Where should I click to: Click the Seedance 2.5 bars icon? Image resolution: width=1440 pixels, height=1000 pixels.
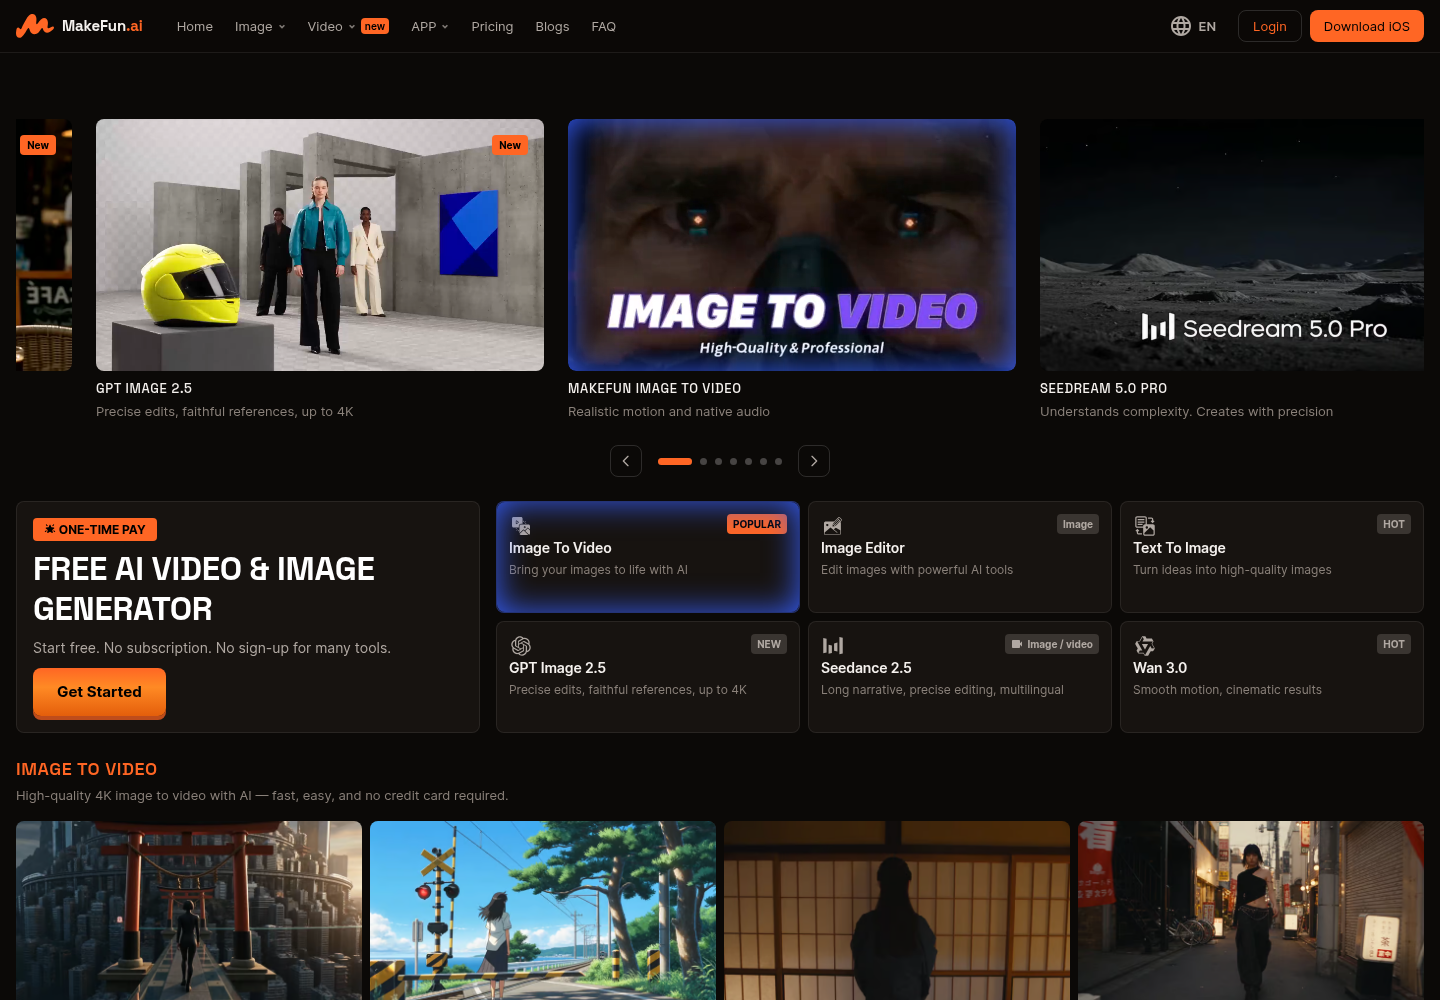(833, 646)
